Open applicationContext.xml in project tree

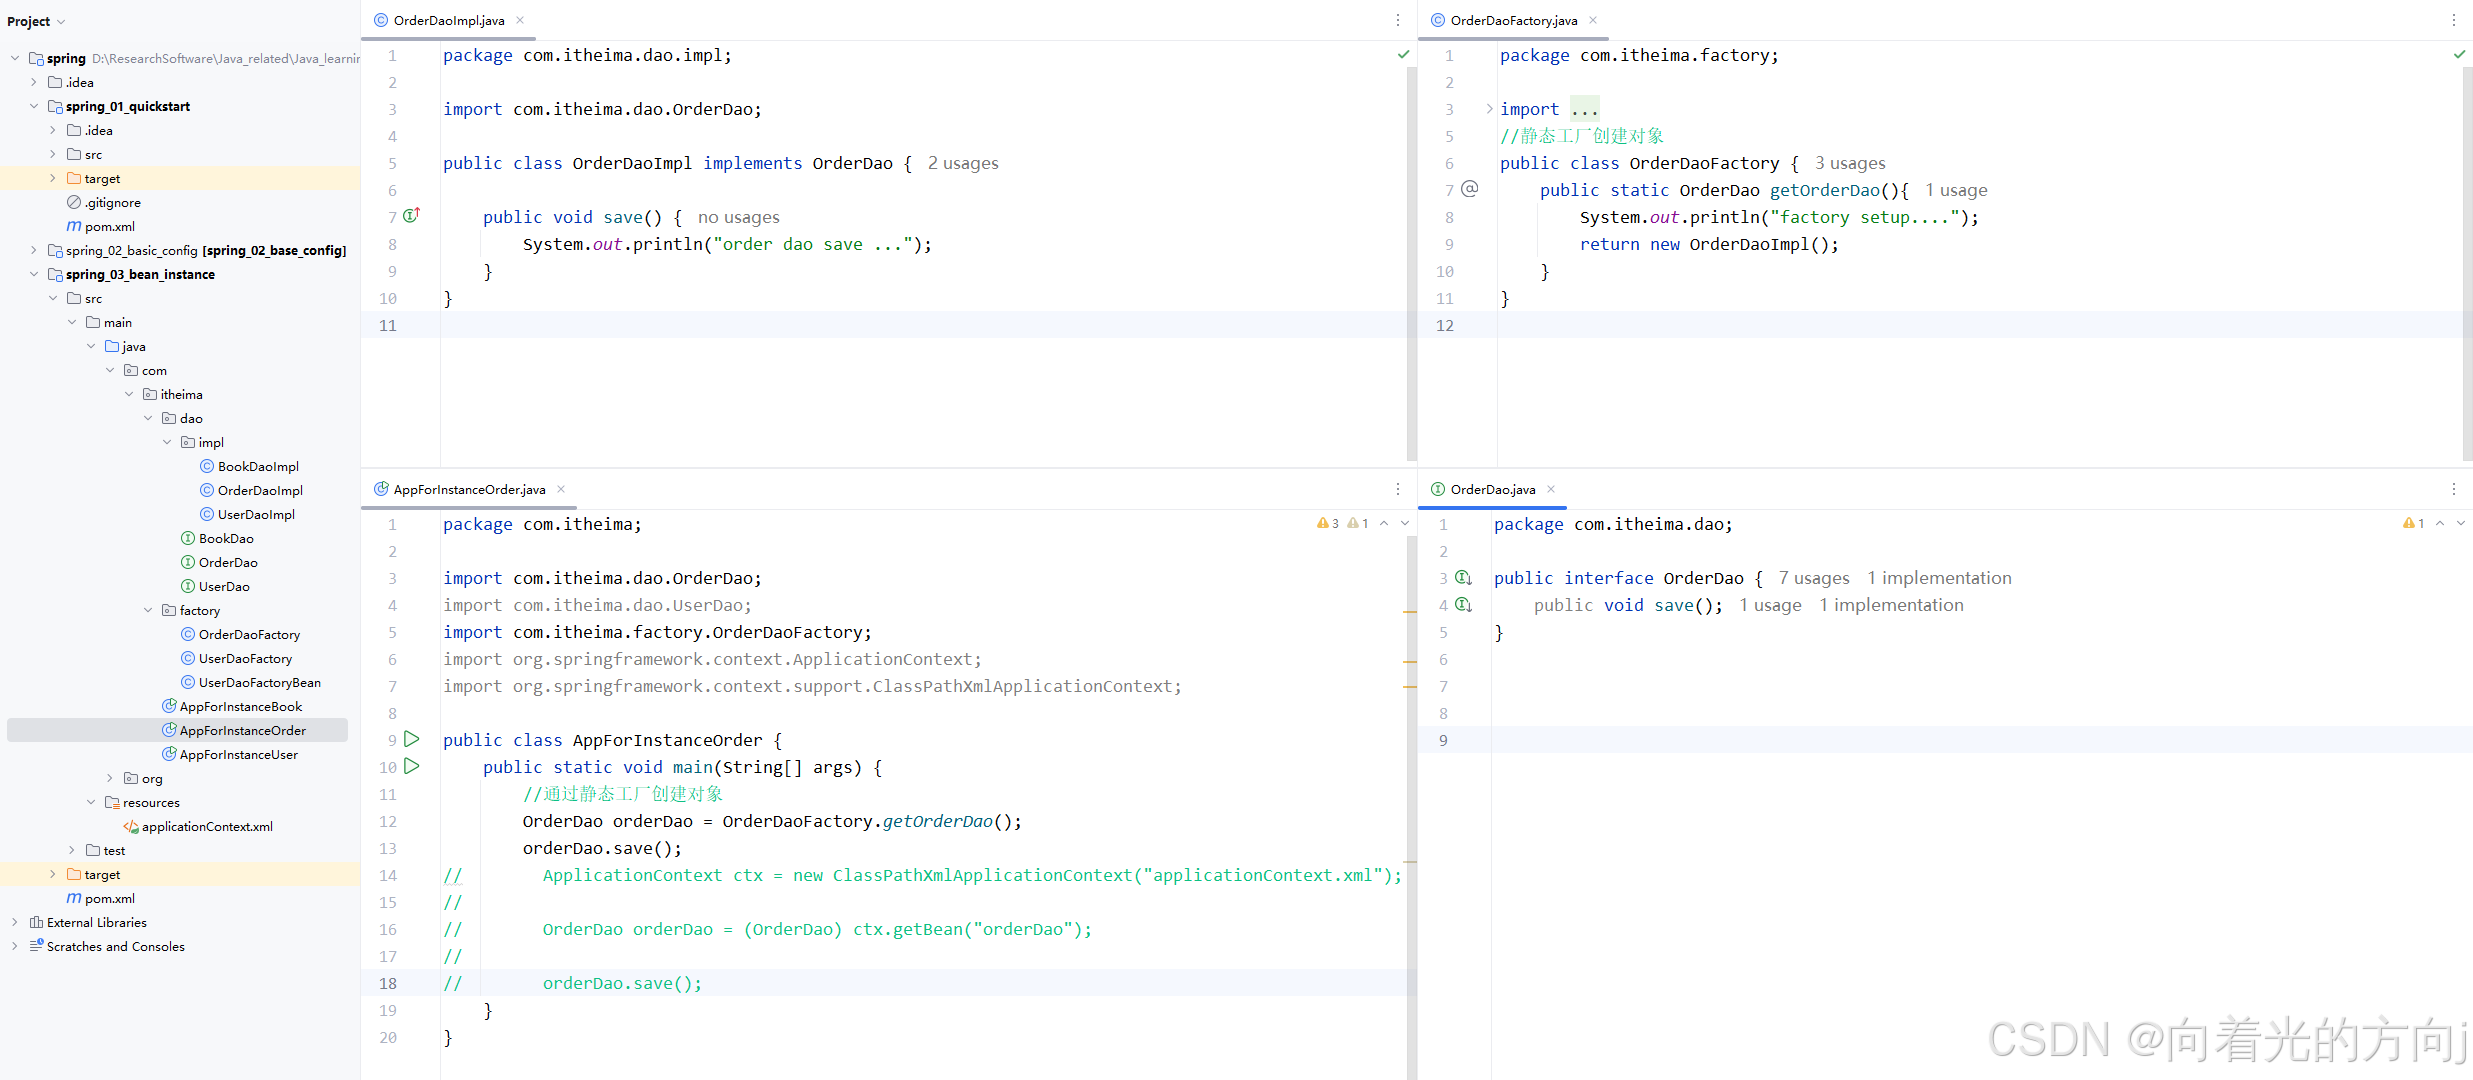click(x=206, y=826)
